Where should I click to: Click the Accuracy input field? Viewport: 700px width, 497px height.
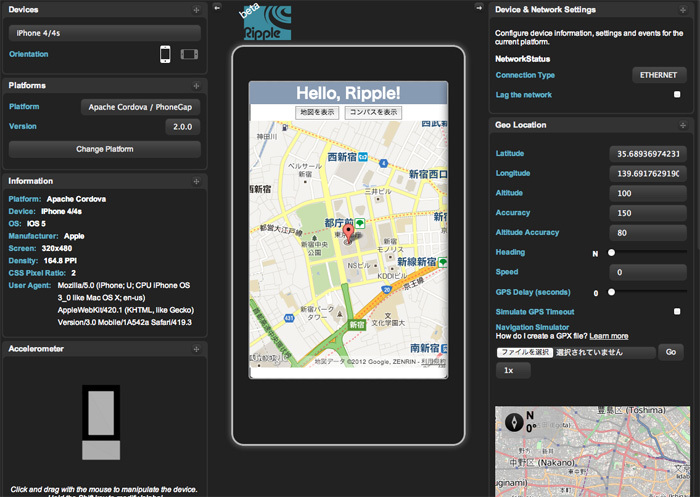click(648, 213)
